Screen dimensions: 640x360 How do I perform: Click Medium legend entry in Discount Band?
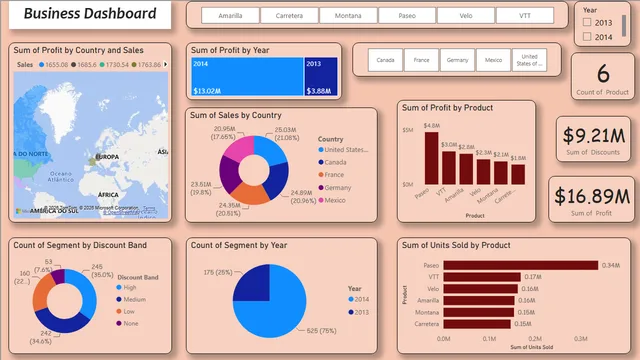point(131,299)
